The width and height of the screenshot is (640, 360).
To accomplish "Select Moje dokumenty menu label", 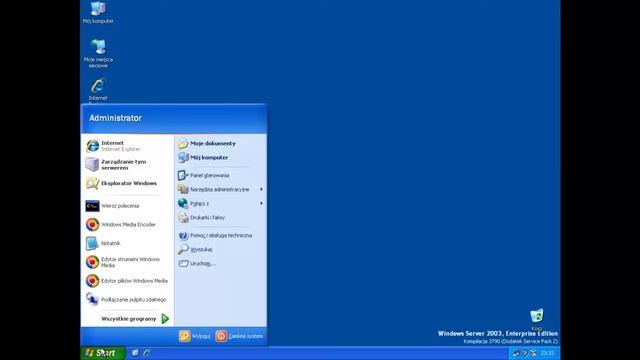I will (x=213, y=144).
